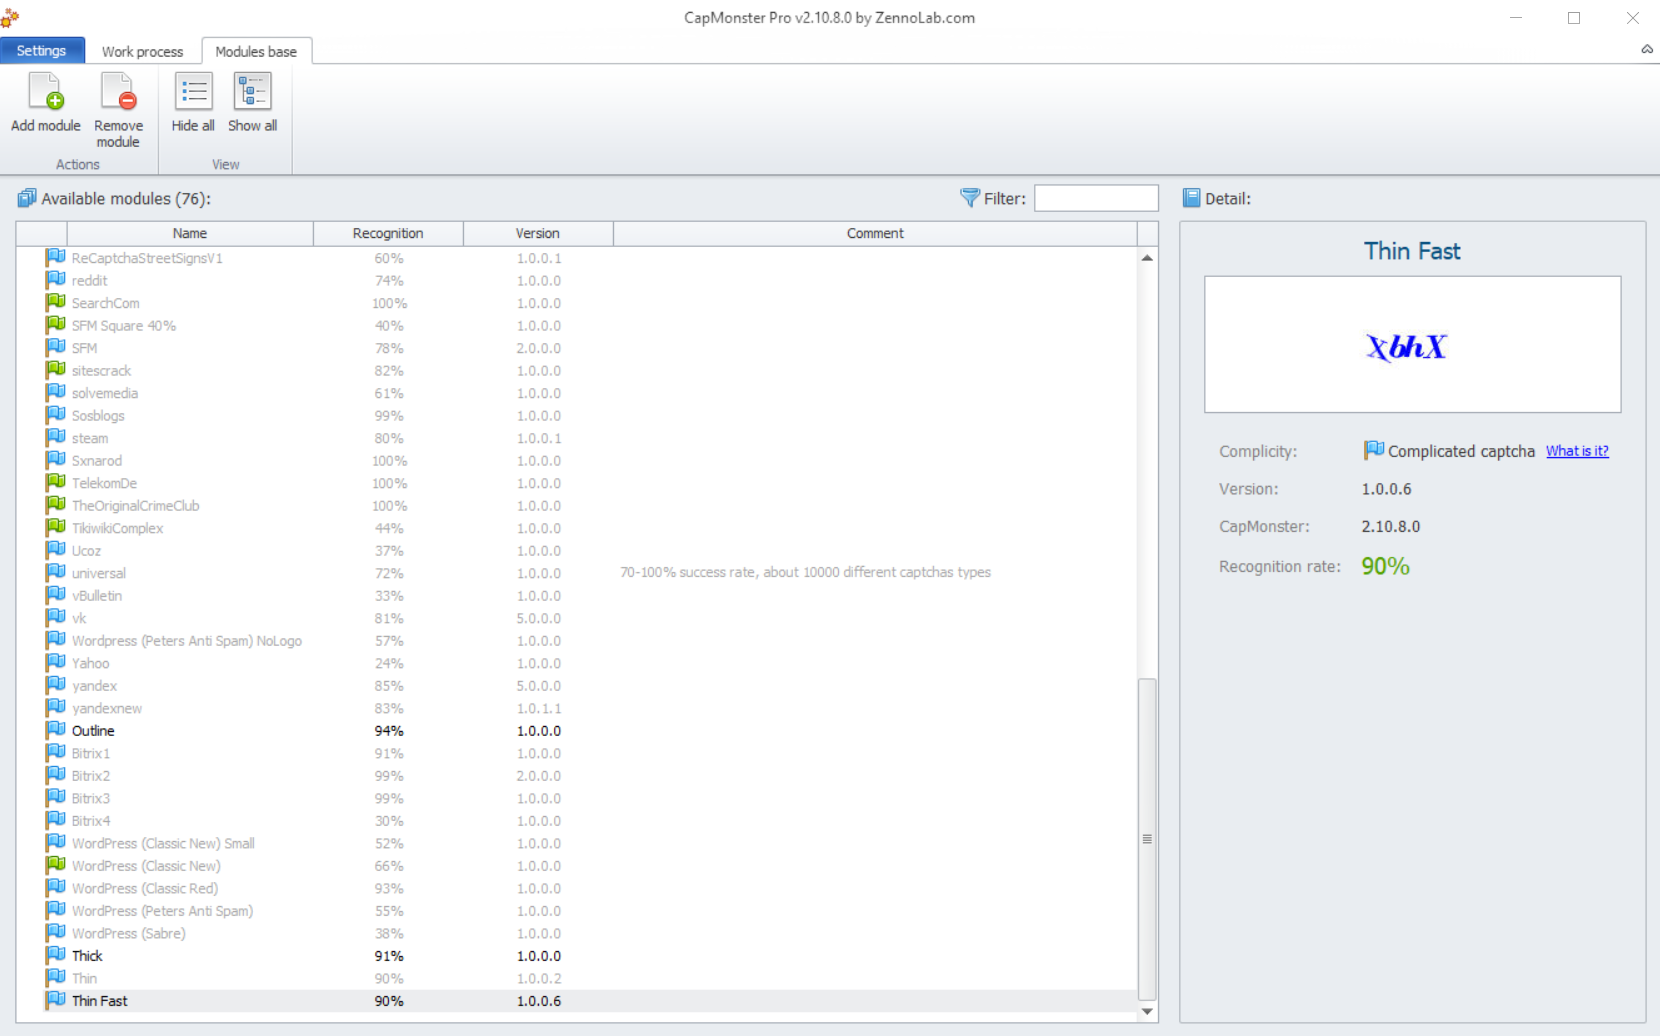Image resolution: width=1660 pixels, height=1036 pixels.
Task: Select the yandex module row
Action: point(577,685)
